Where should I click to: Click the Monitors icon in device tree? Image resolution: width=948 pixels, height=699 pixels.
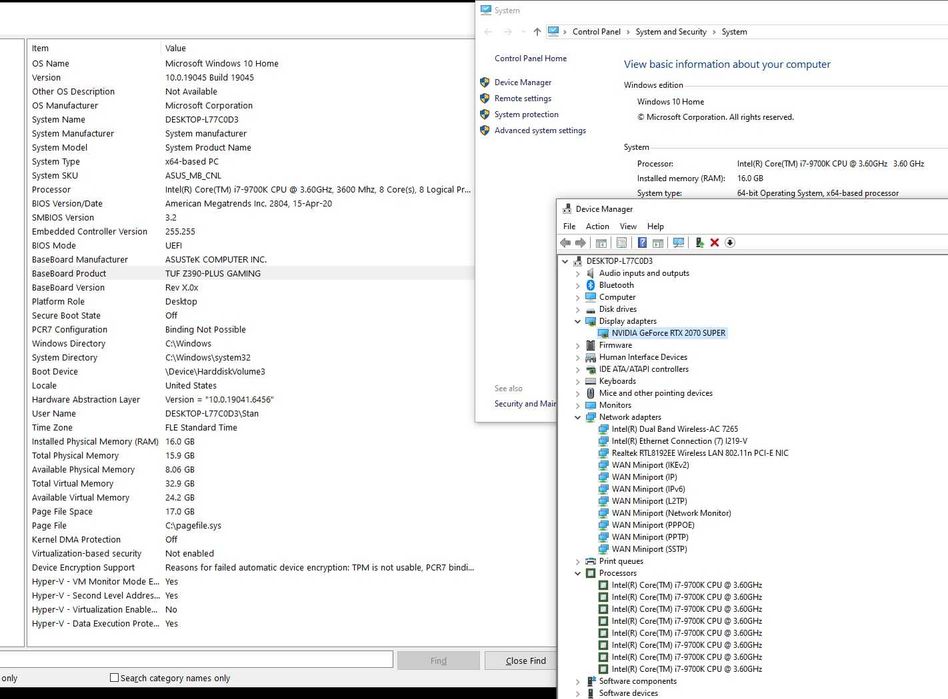591,405
